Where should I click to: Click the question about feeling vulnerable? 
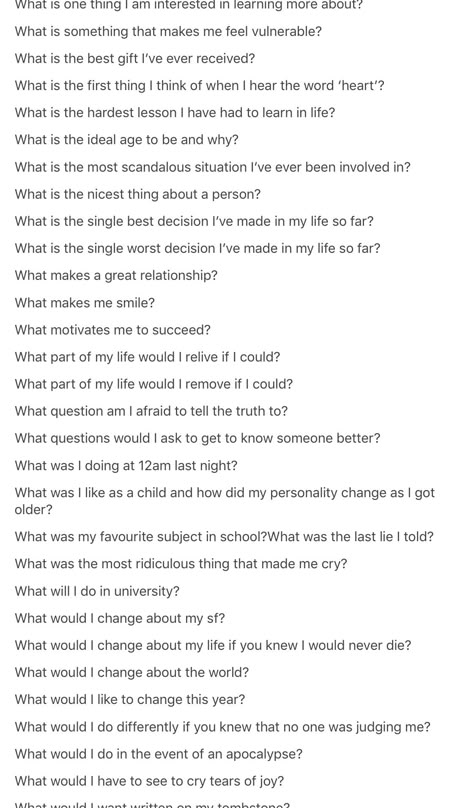168,31
